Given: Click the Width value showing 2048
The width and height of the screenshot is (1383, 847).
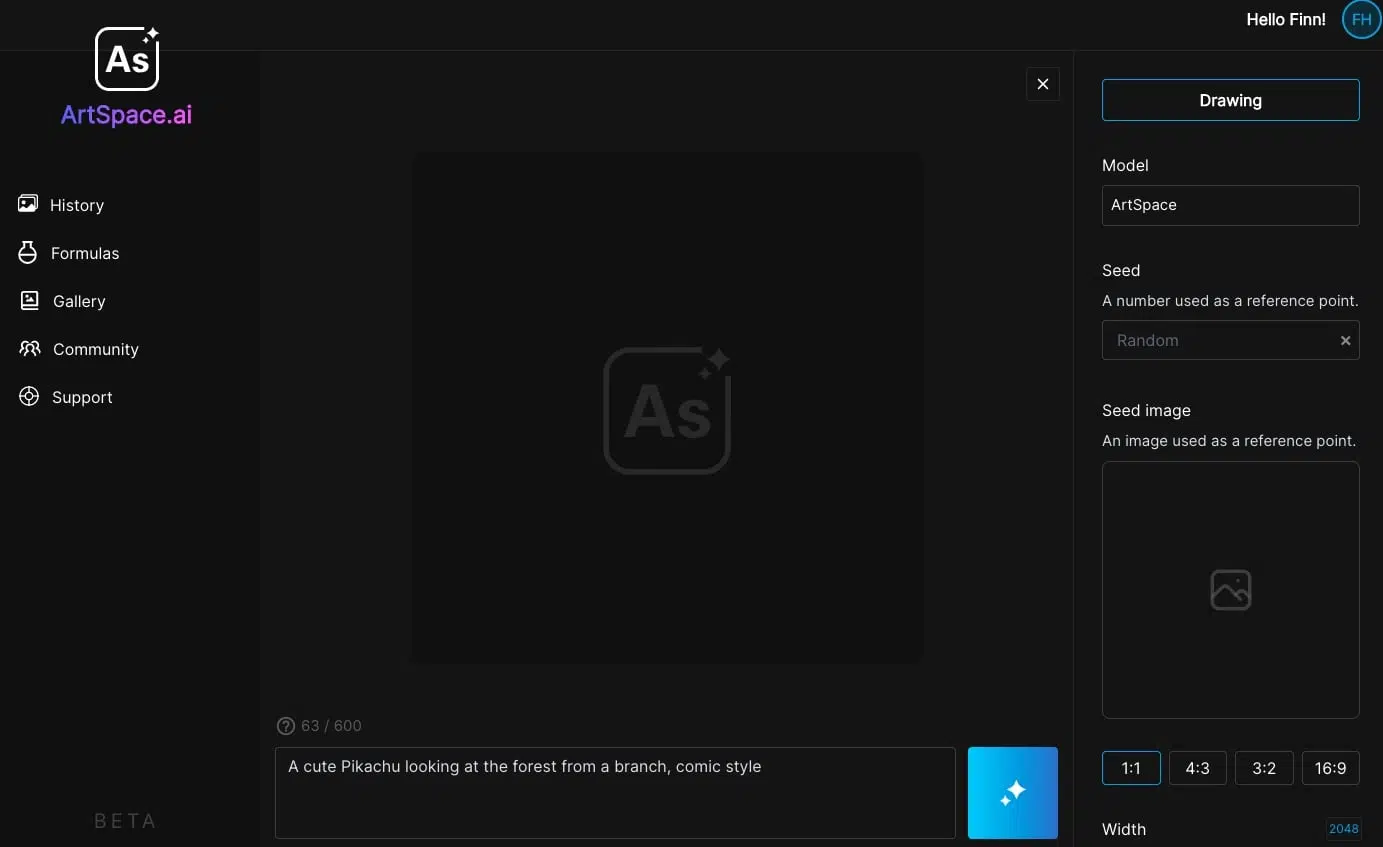Looking at the screenshot, I should point(1343,829).
